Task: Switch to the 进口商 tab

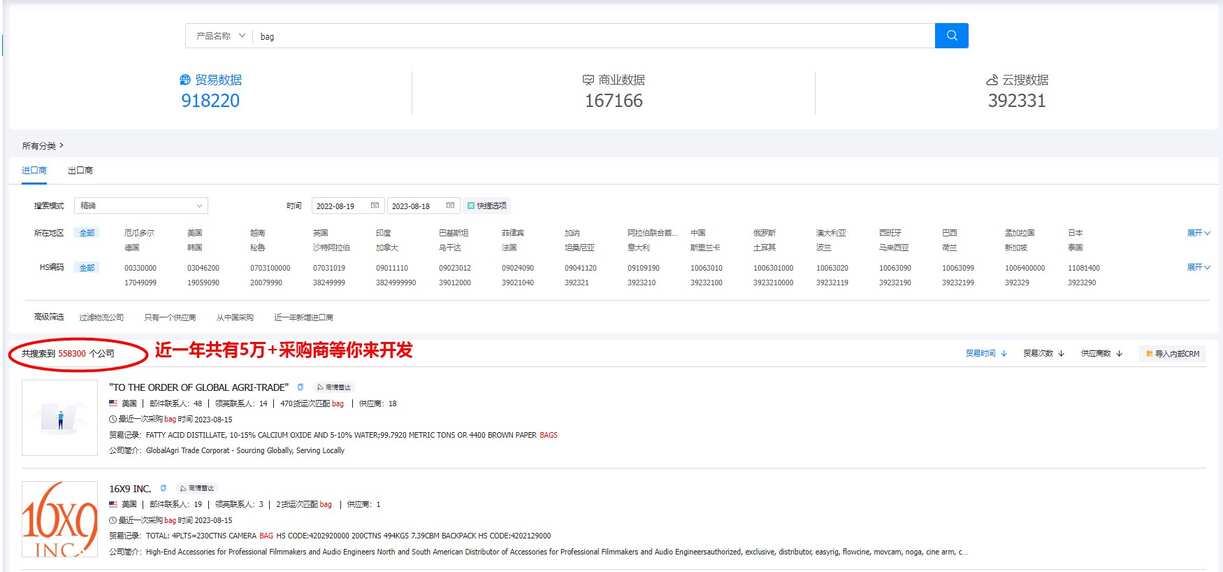Action: tap(34, 170)
